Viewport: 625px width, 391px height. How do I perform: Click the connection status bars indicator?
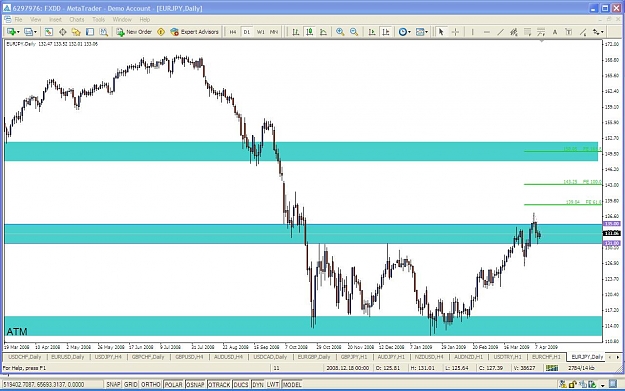[x=552, y=368]
